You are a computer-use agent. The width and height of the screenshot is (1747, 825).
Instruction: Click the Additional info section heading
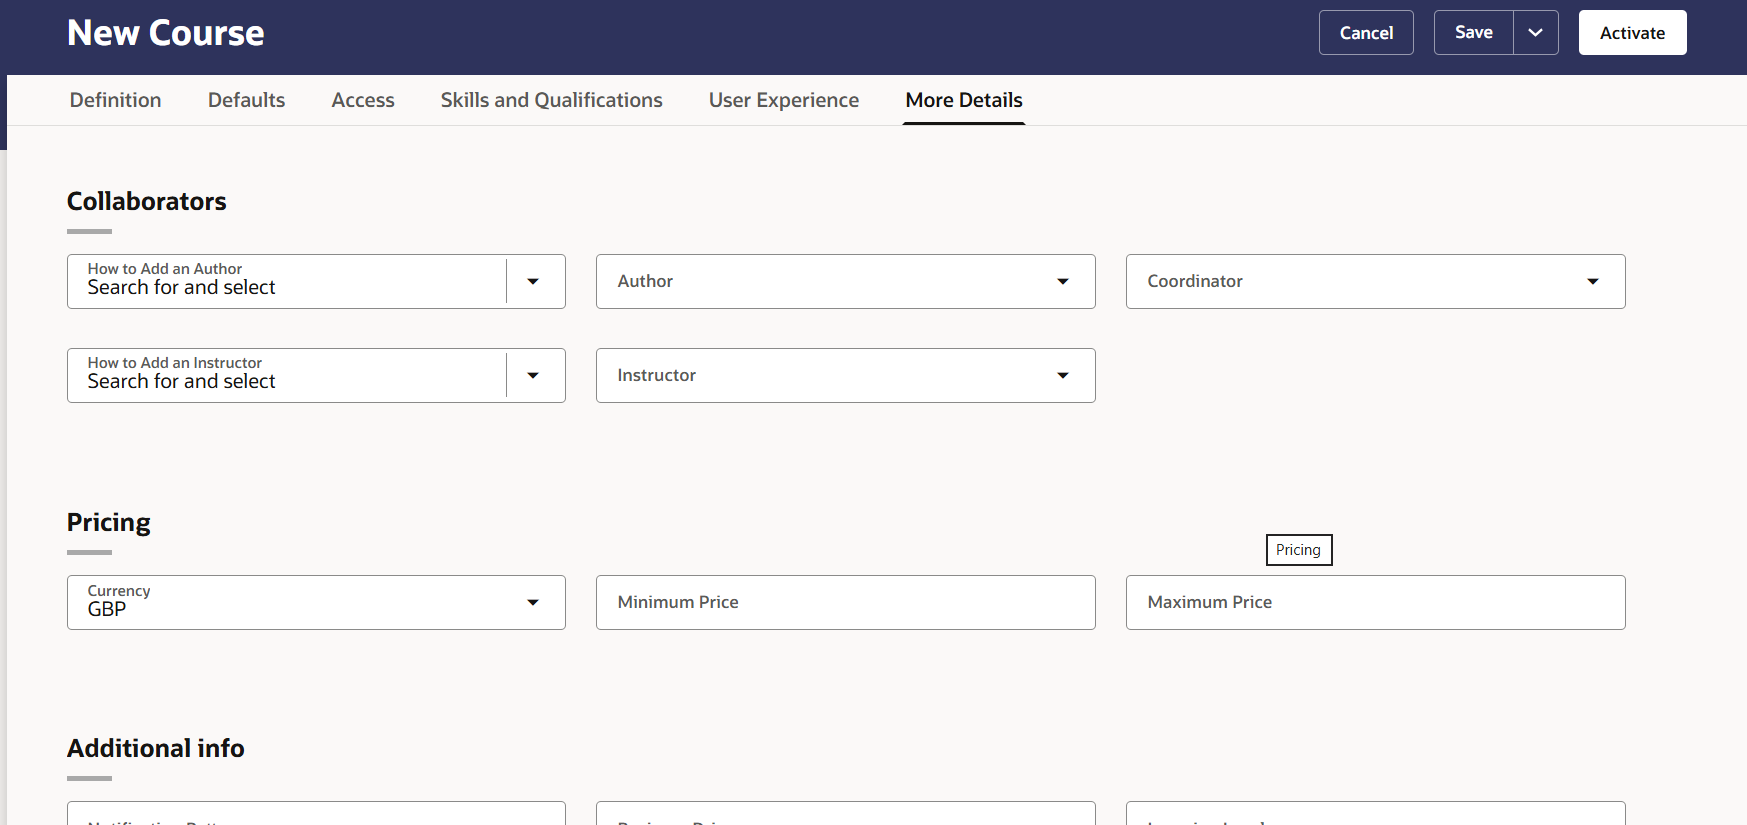156,748
